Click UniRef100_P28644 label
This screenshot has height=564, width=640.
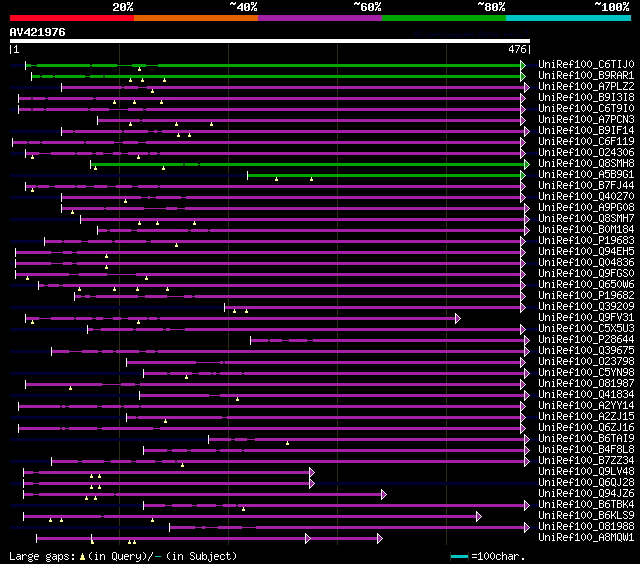586,340
